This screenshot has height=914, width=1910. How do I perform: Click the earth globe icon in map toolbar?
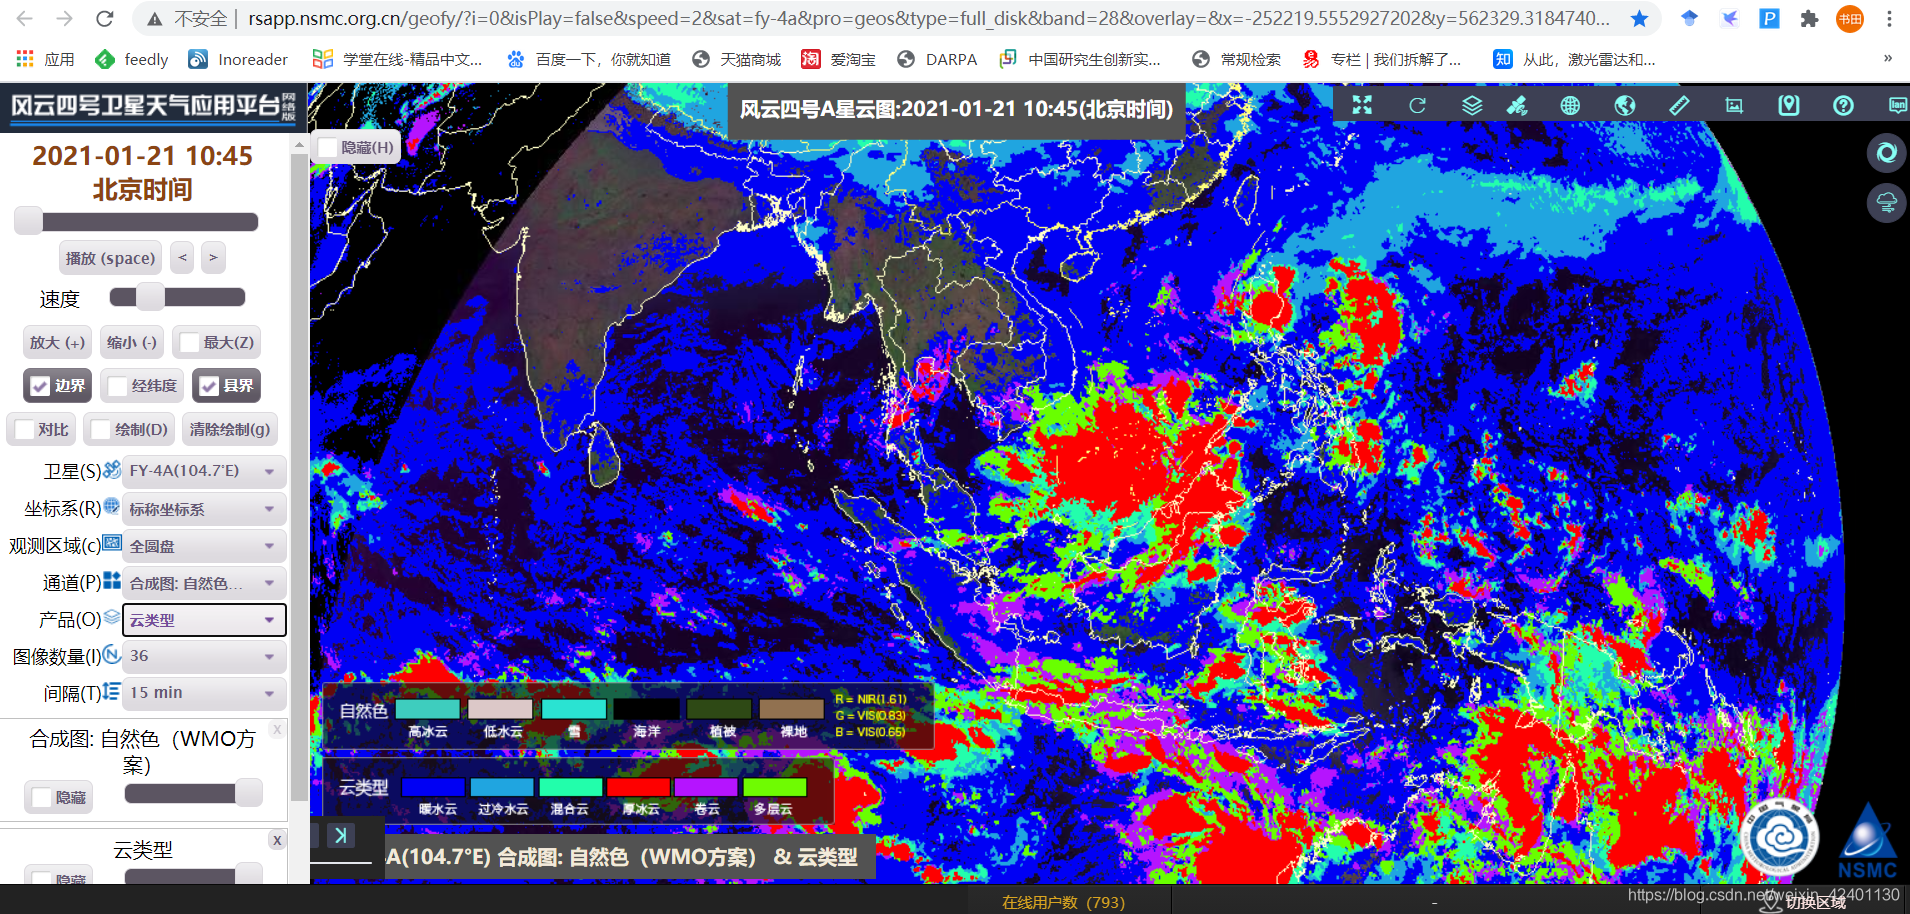coord(1625,105)
